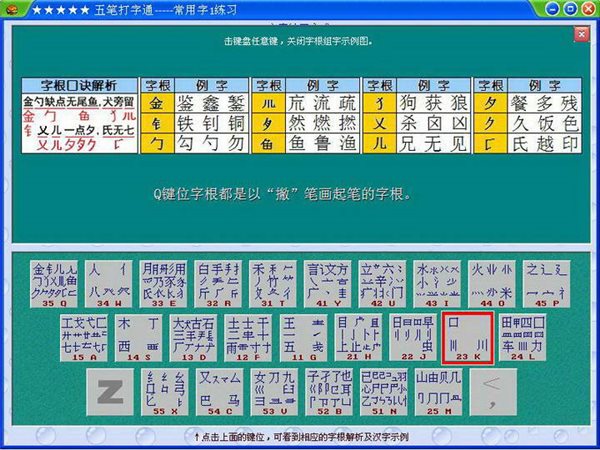Image resolution: width=600 pixels, height=450 pixels.
Task: Select the 31 T key tile
Action: click(273, 284)
